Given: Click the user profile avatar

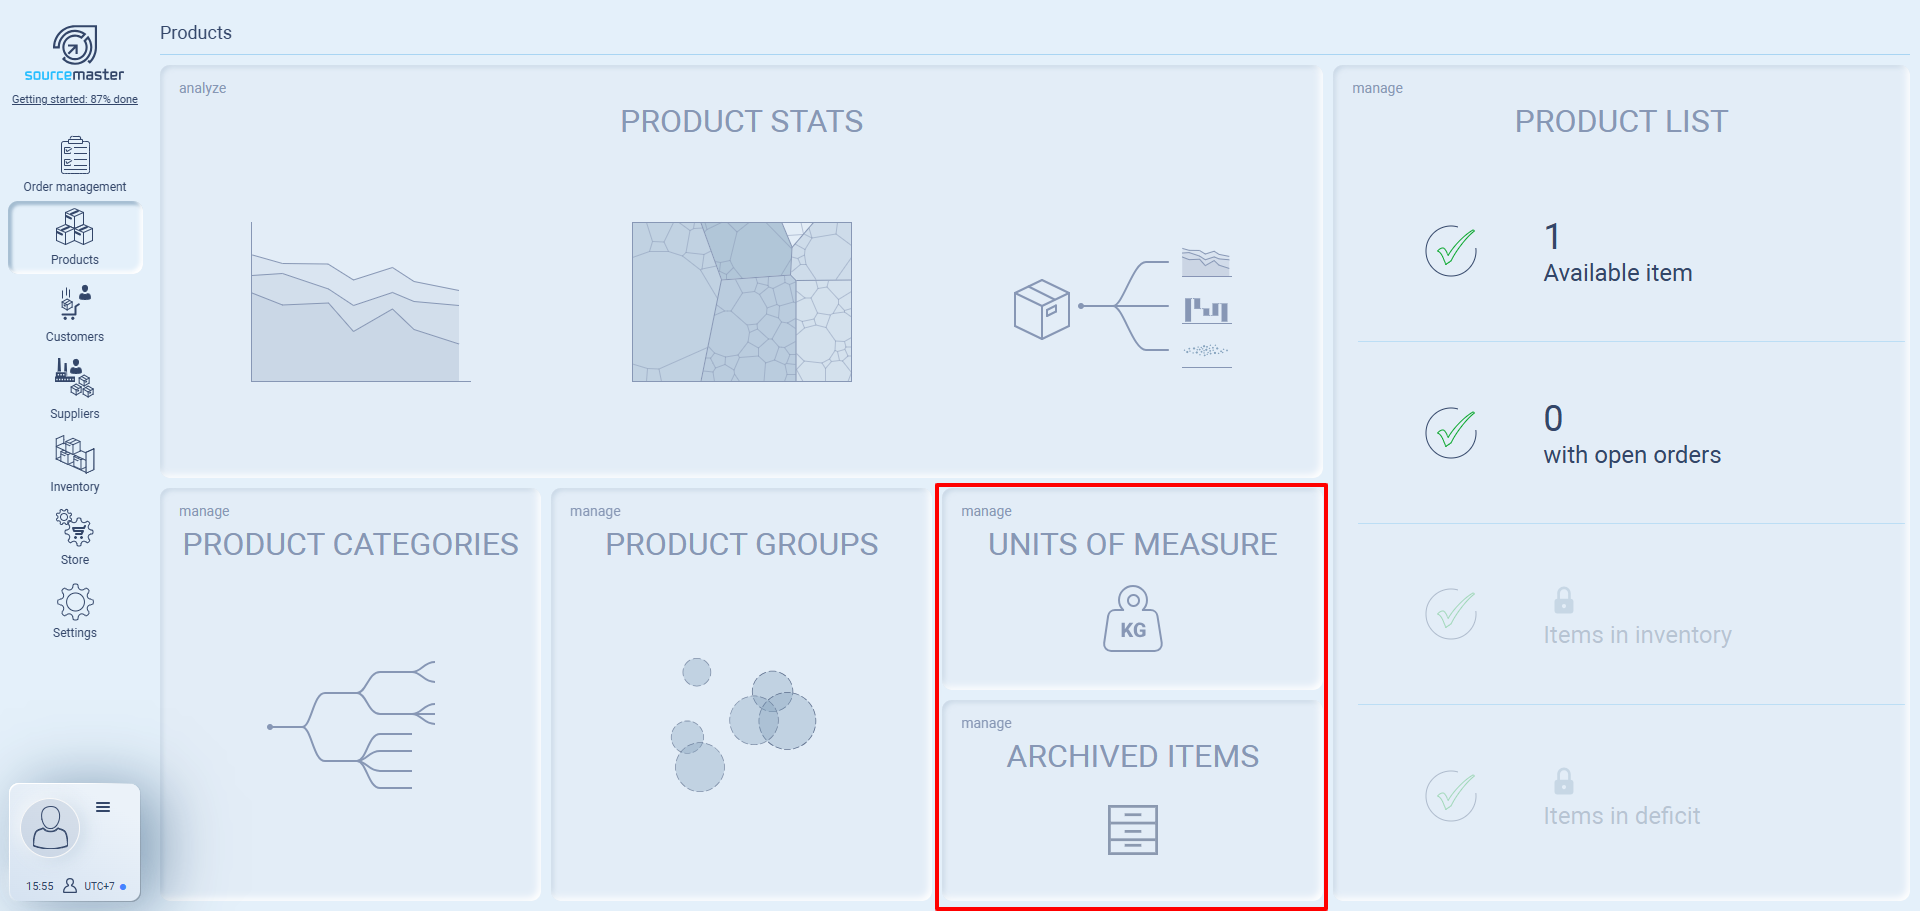Looking at the screenshot, I should point(50,828).
